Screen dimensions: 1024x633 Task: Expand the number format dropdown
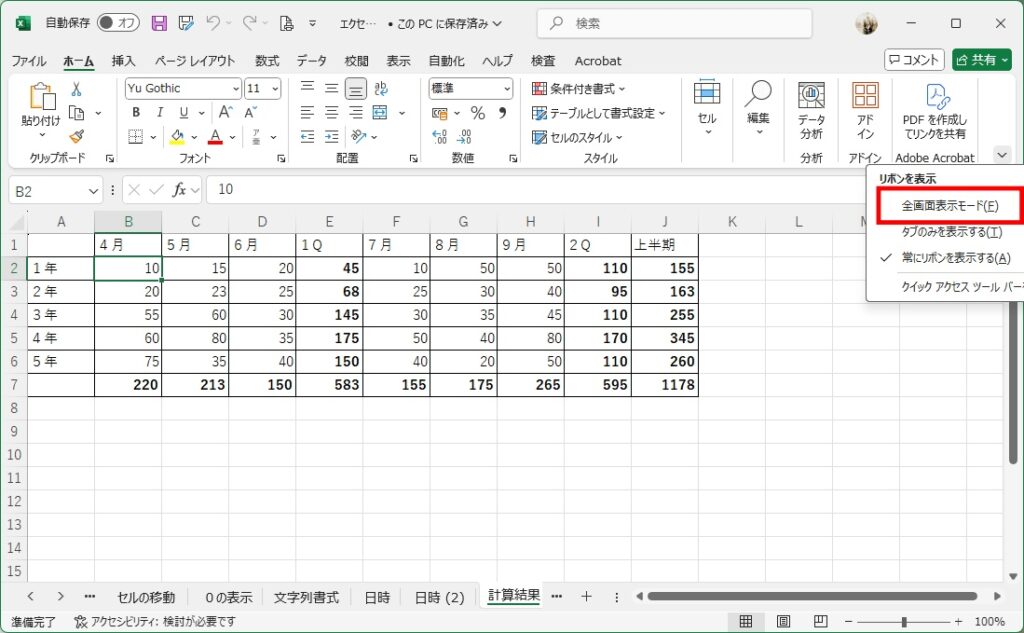(505, 88)
